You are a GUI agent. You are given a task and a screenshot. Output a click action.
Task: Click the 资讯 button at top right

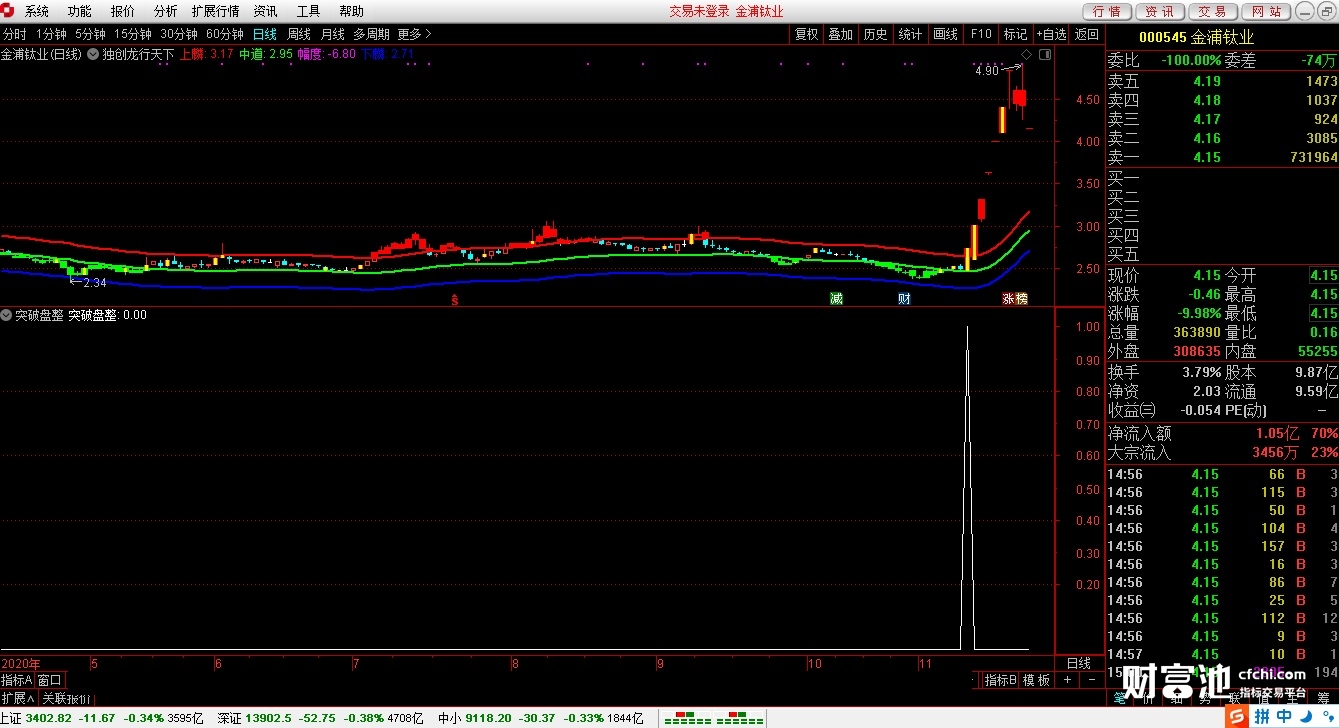[x=1160, y=12]
